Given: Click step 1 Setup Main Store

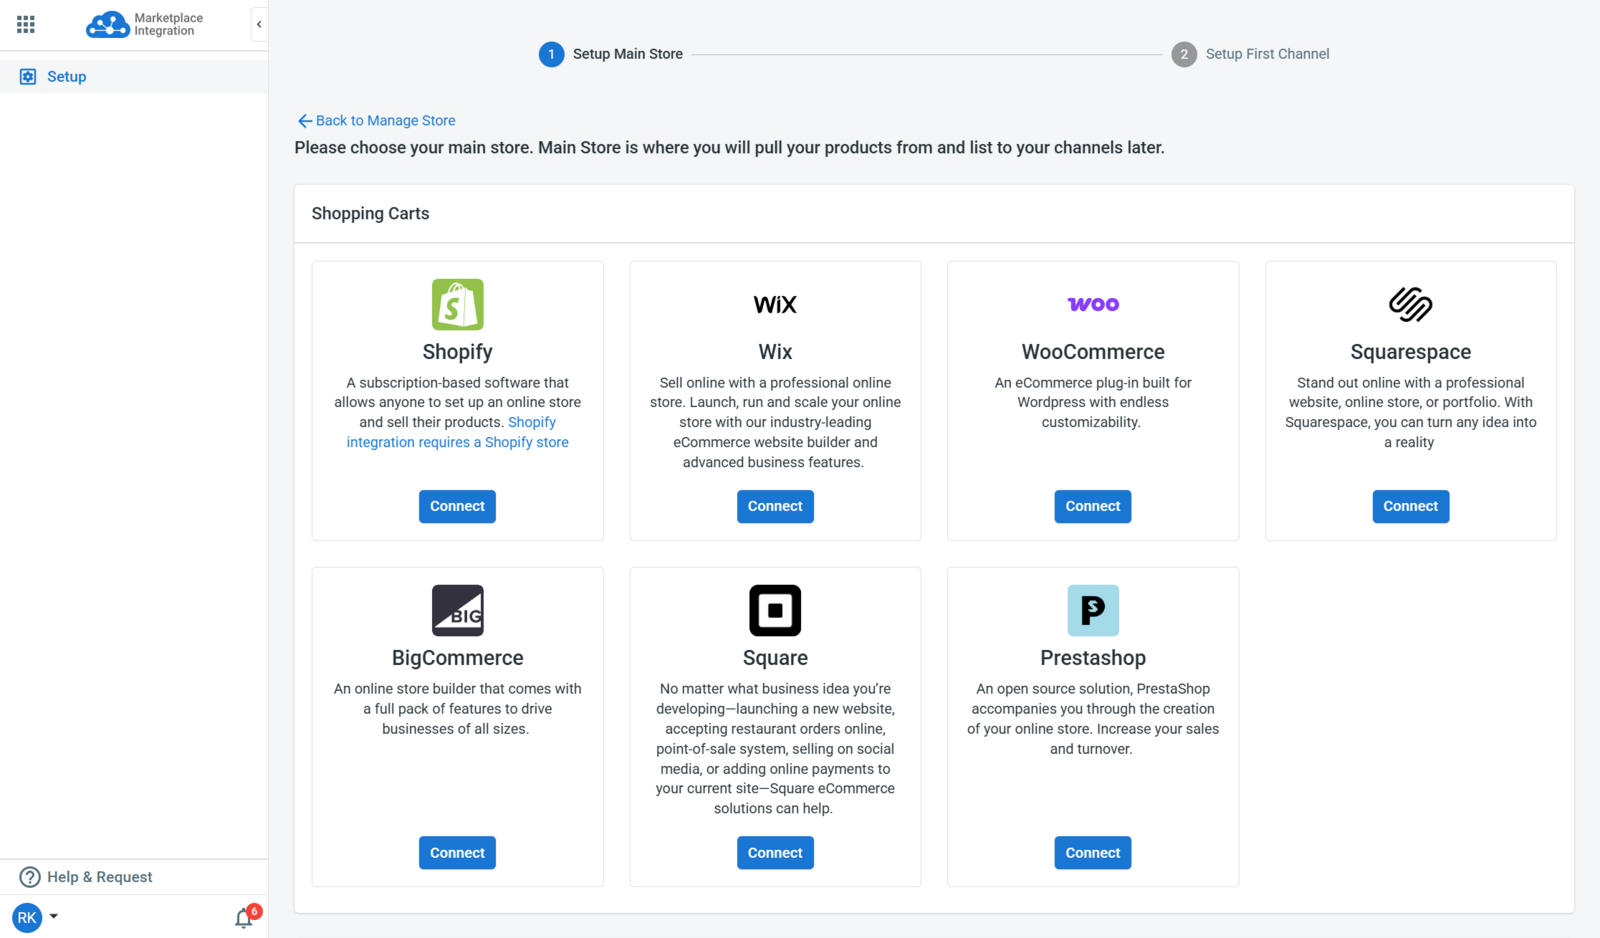Looking at the screenshot, I should click(x=611, y=54).
